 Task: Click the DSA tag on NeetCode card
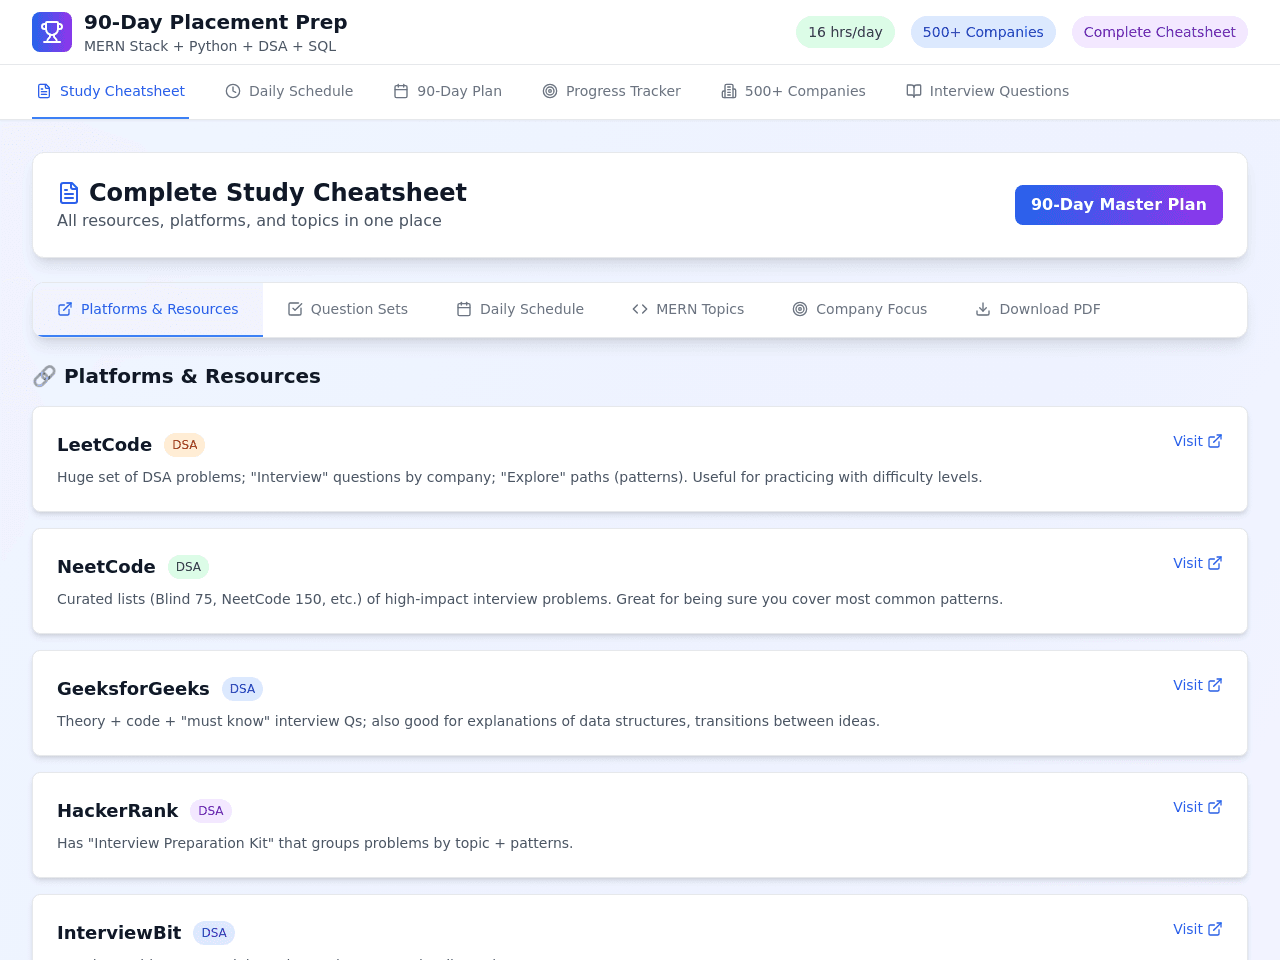click(x=188, y=567)
